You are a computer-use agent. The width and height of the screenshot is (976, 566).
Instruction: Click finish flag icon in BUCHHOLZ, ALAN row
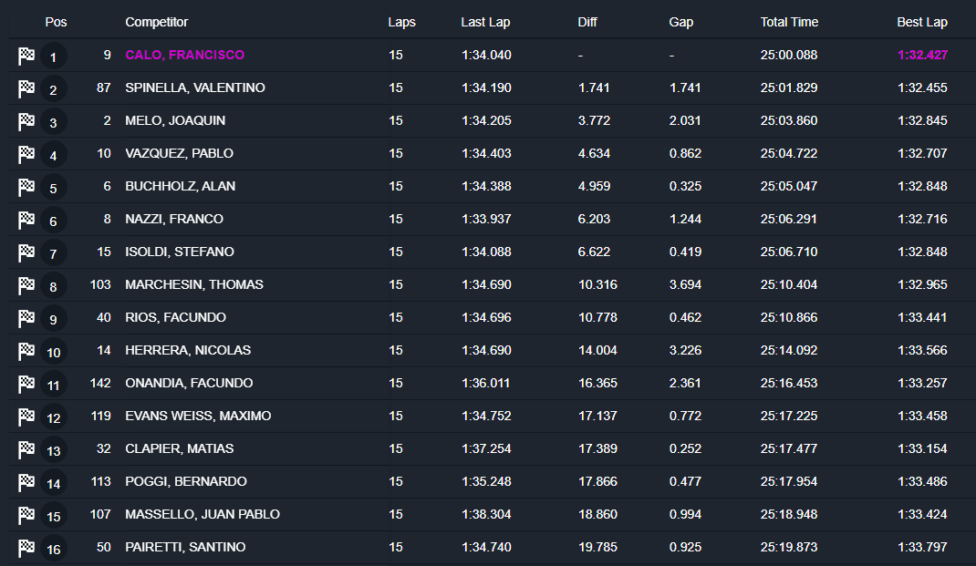26,187
